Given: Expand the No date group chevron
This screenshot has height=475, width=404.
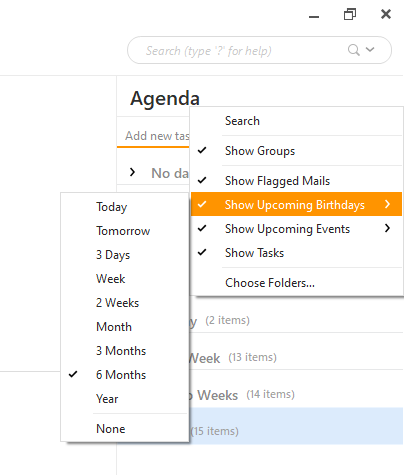Looking at the screenshot, I should pos(132,172).
